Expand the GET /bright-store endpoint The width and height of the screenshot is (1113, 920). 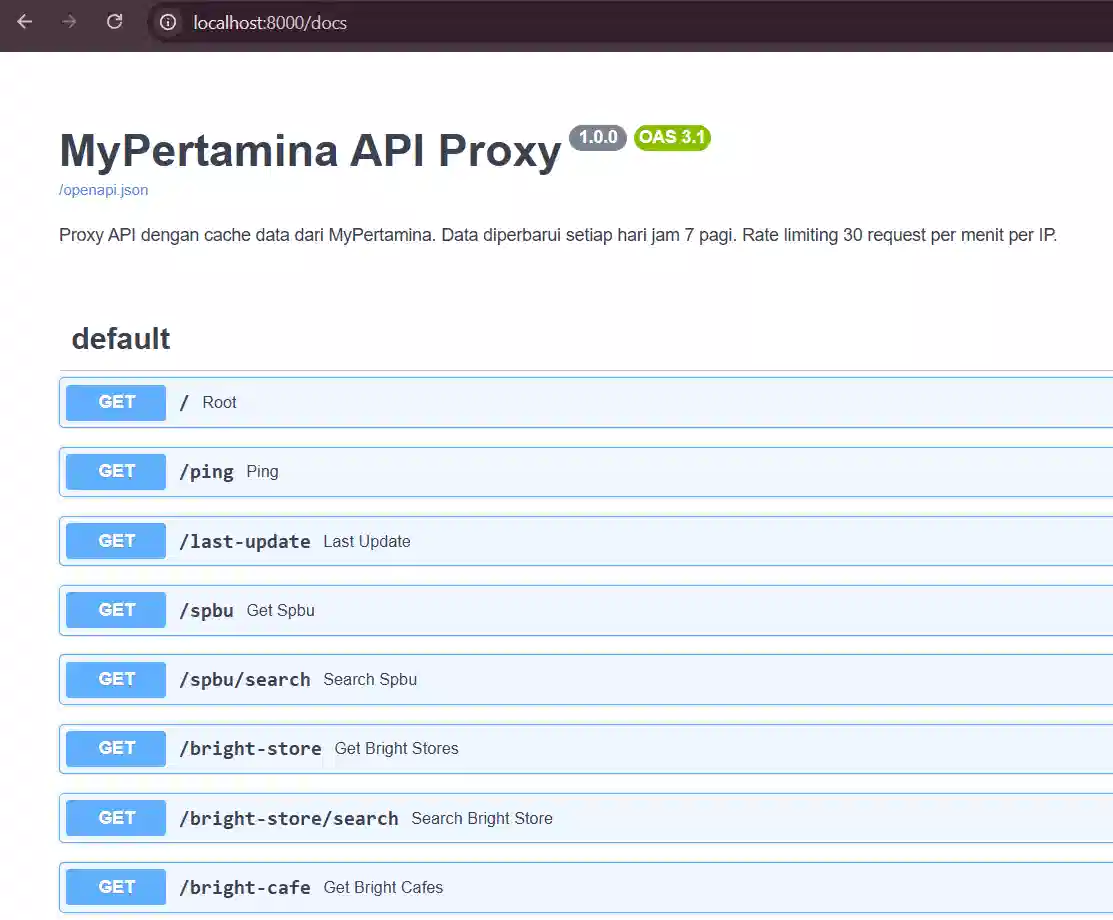click(586, 748)
